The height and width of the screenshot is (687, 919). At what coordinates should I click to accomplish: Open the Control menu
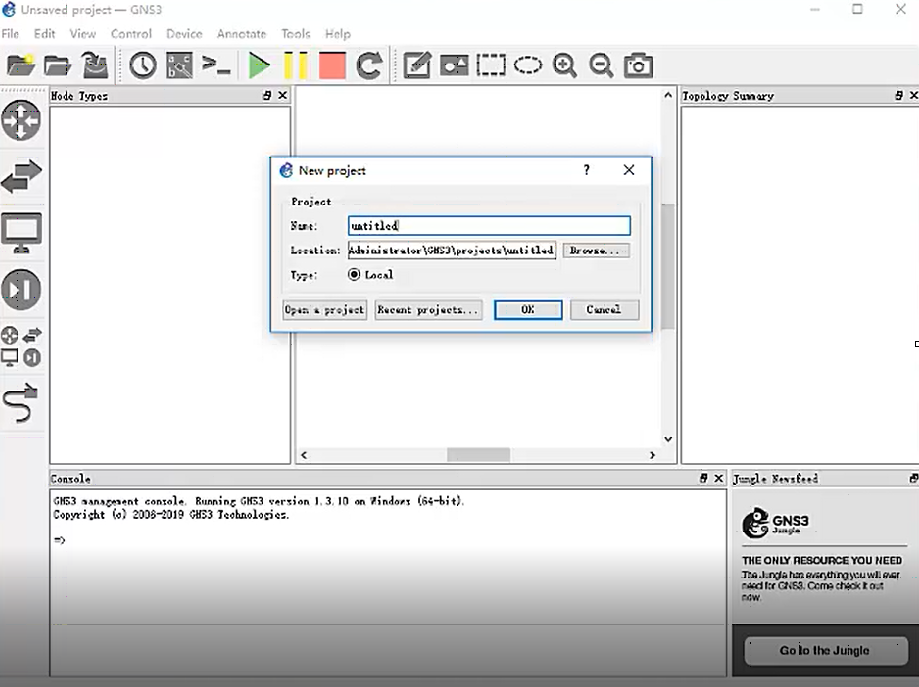coord(131,34)
